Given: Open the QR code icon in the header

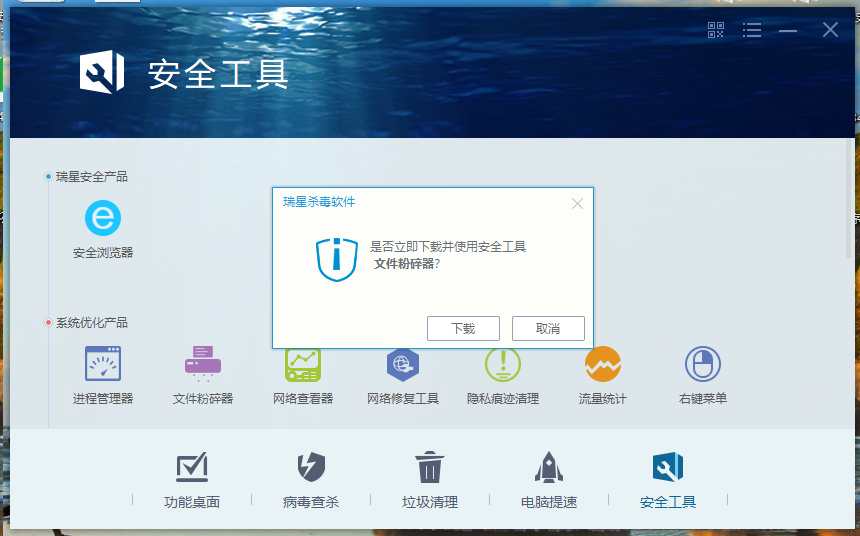Looking at the screenshot, I should click(716, 30).
